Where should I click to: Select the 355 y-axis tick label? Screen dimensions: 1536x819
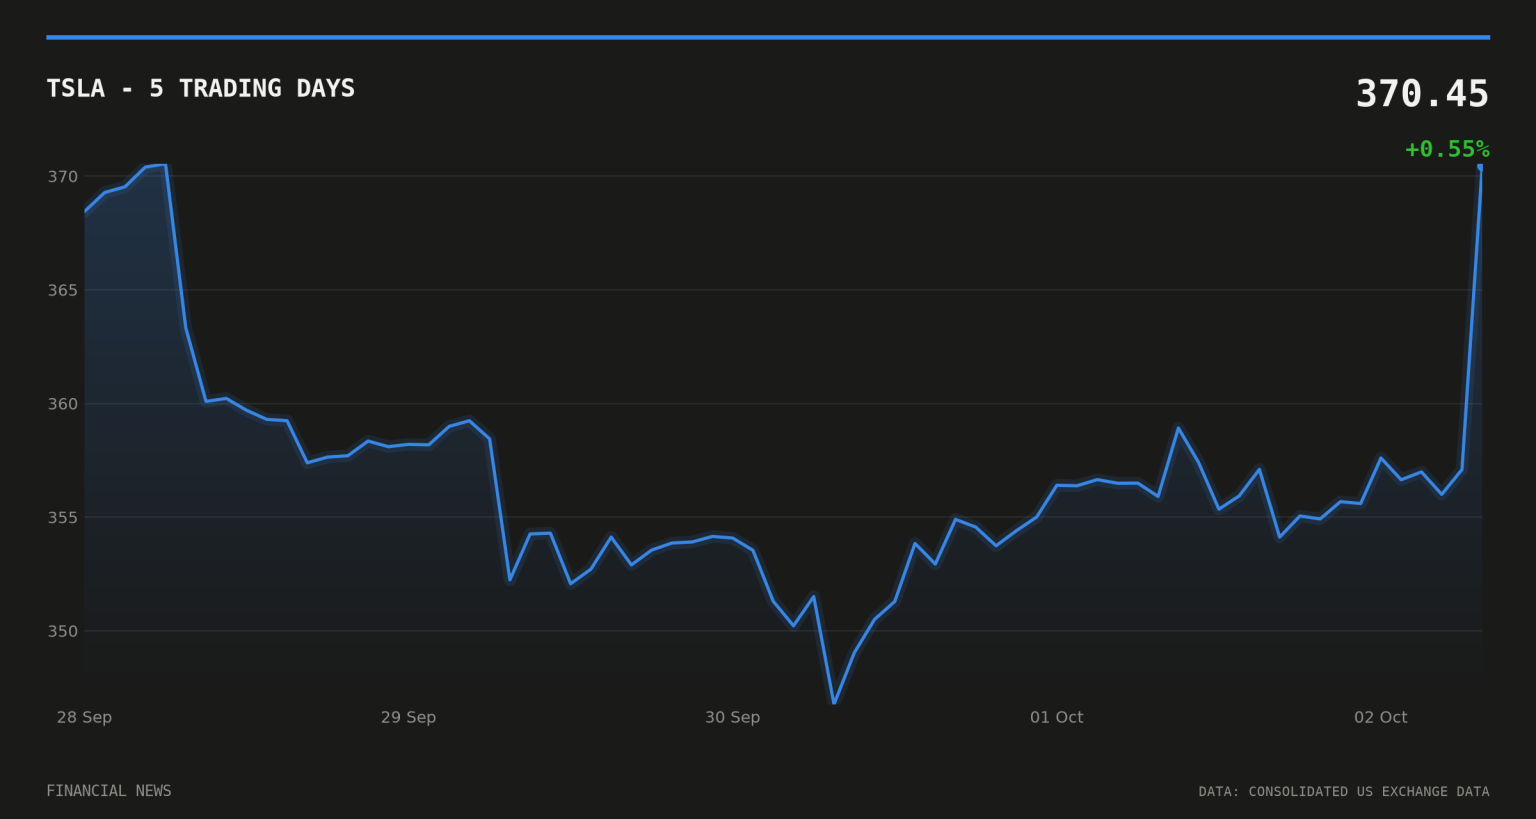coord(63,518)
